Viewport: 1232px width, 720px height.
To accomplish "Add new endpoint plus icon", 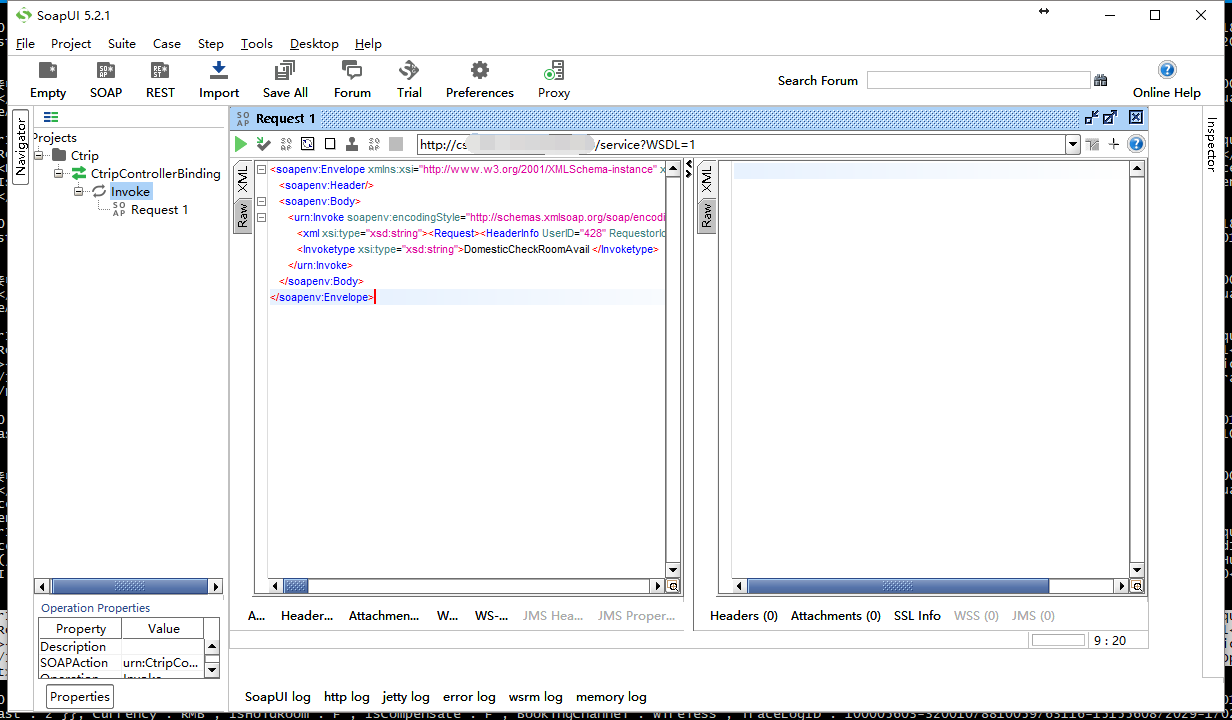I will [1114, 144].
